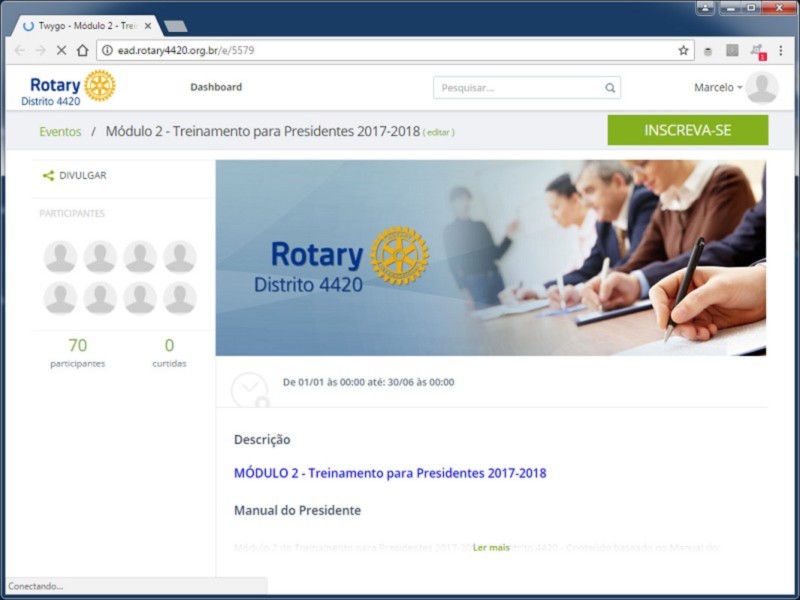Click Marcelo's profile avatar

(x=761, y=88)
